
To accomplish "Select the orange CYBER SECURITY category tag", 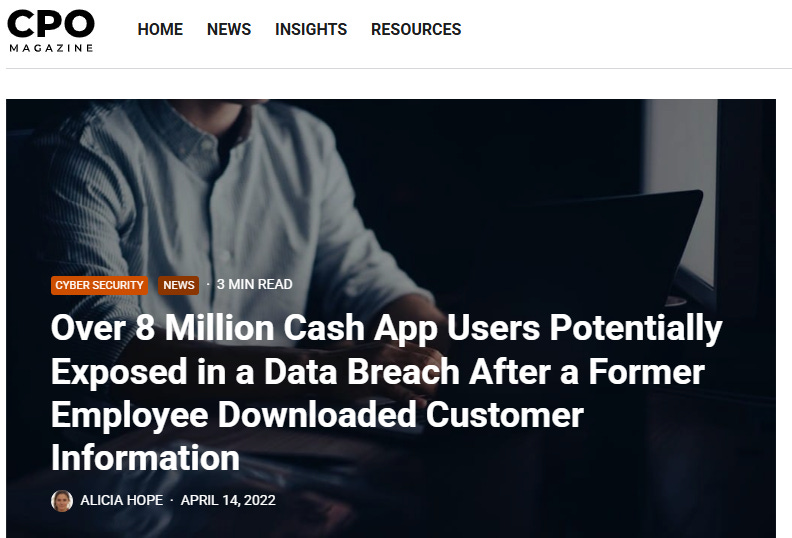I will click(x=100, y=285).
